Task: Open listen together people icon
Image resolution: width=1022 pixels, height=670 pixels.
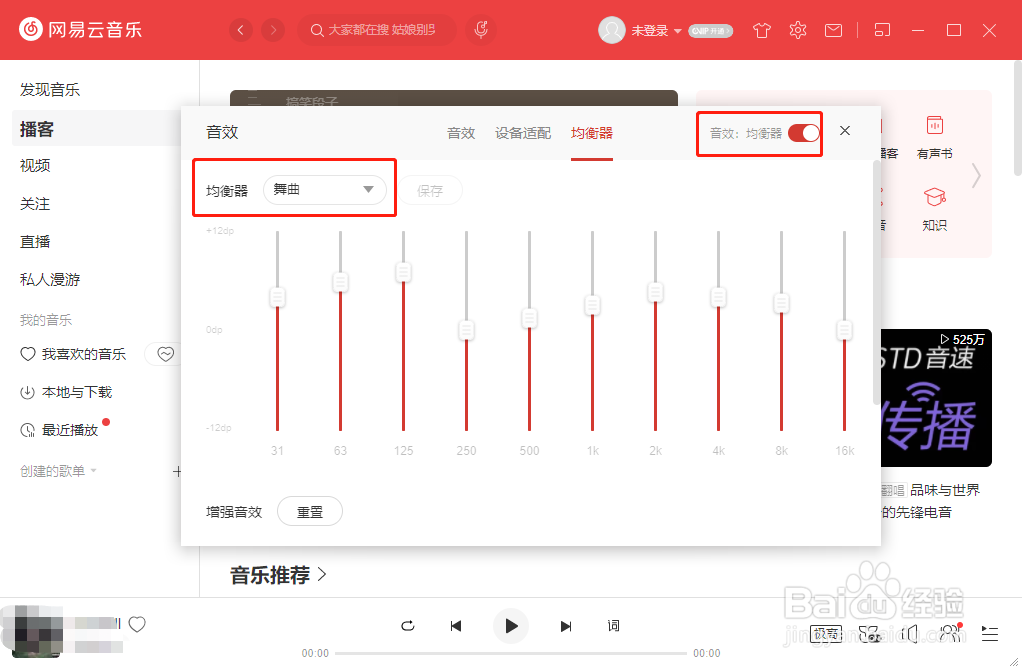Action: pos(950,633)
